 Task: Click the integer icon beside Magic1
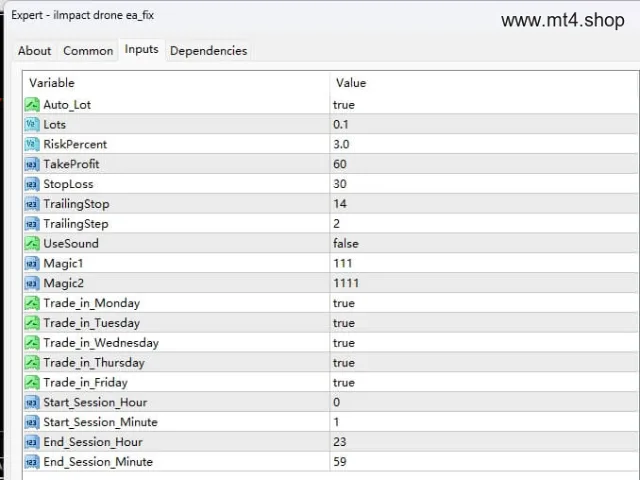(x=32, y=263)
